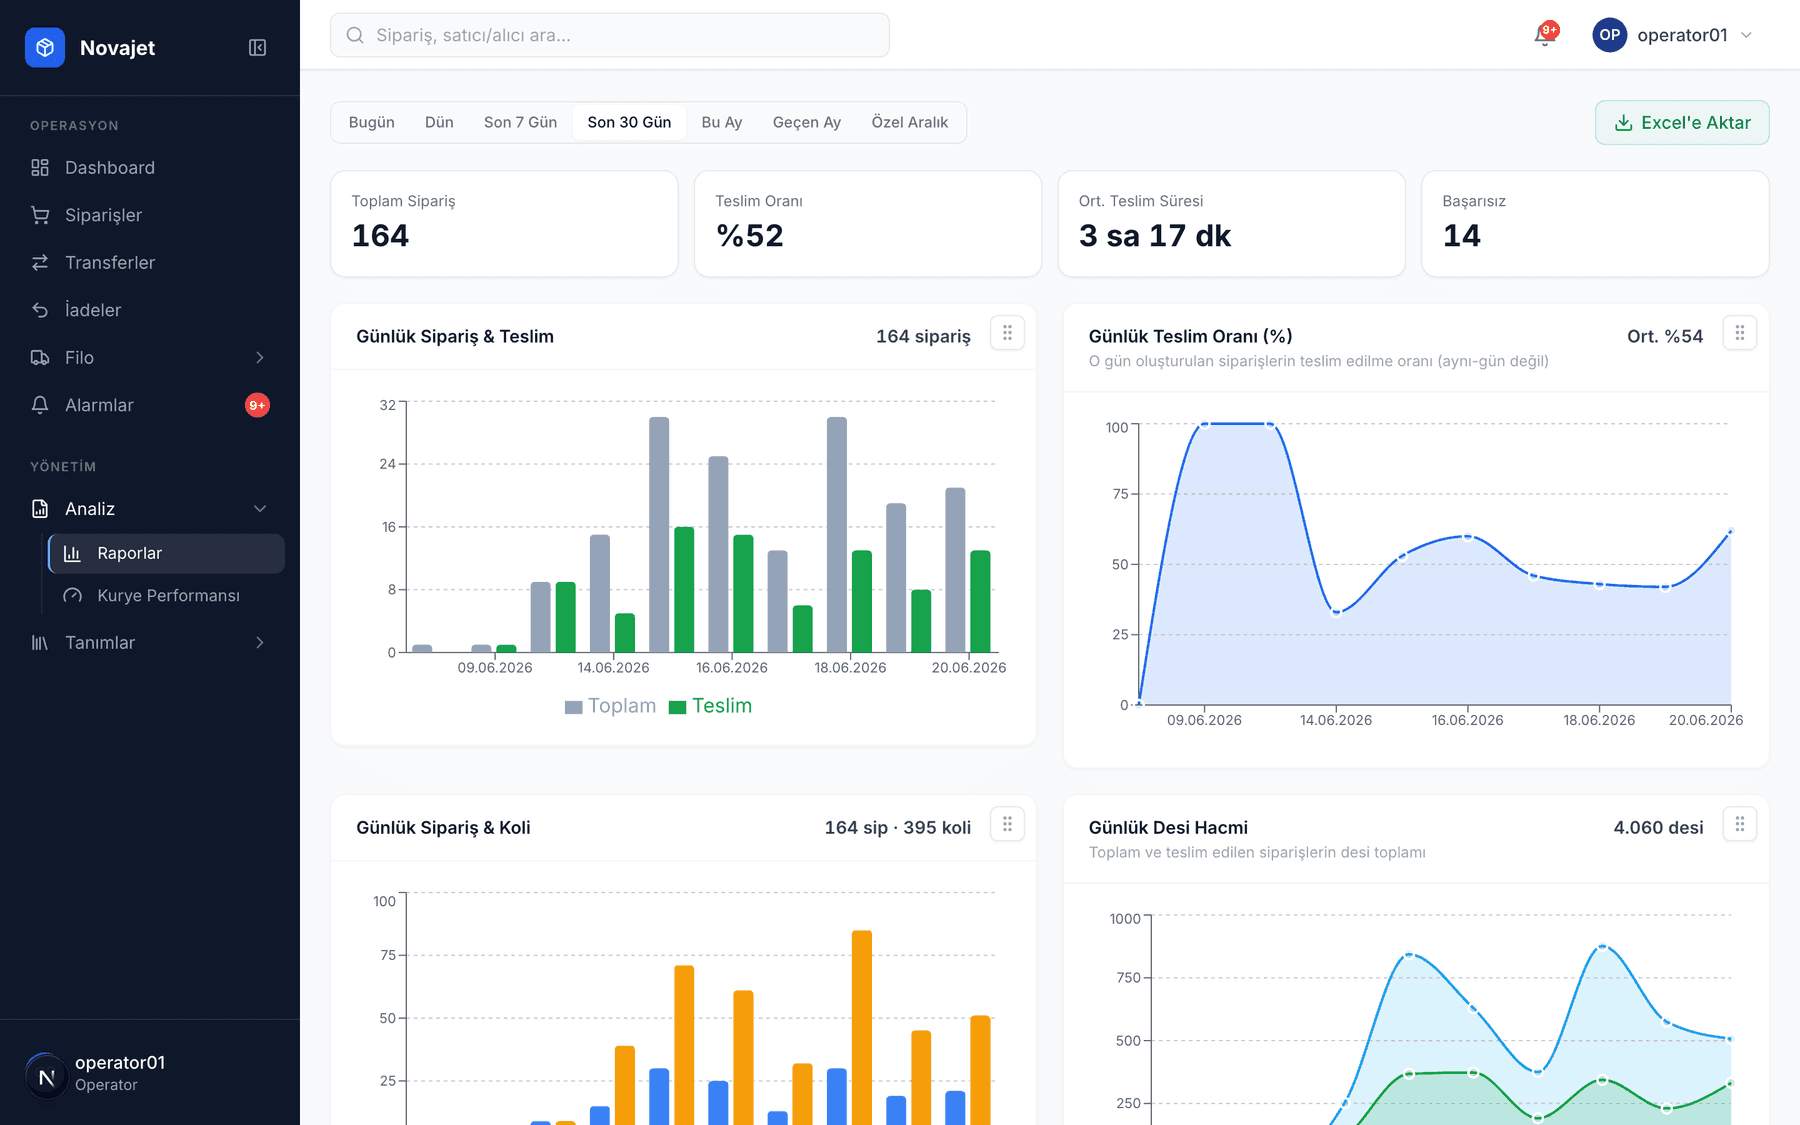Select the Dün date range tab
The width and height of the screenshot is (1800, 1125).
point(439,122)
